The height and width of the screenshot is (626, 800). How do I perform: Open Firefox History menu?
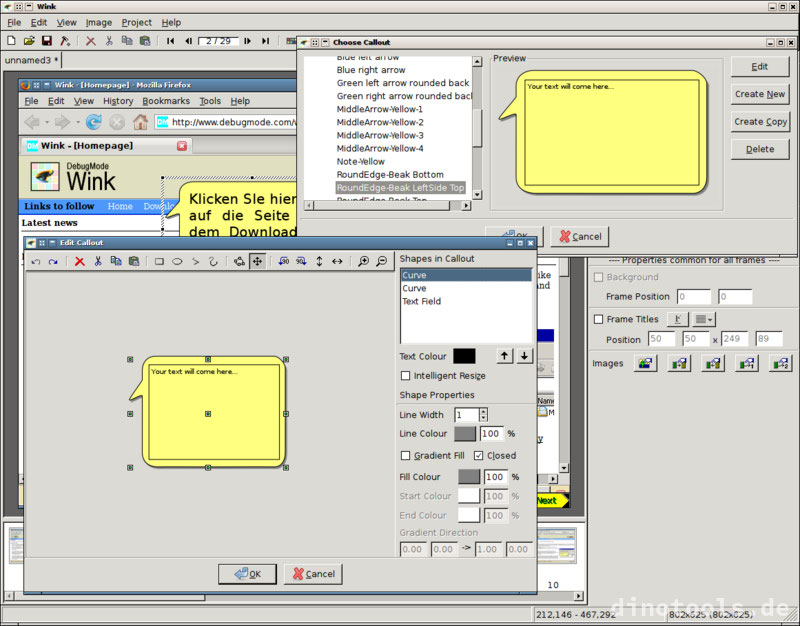click(x=118, y=101)
